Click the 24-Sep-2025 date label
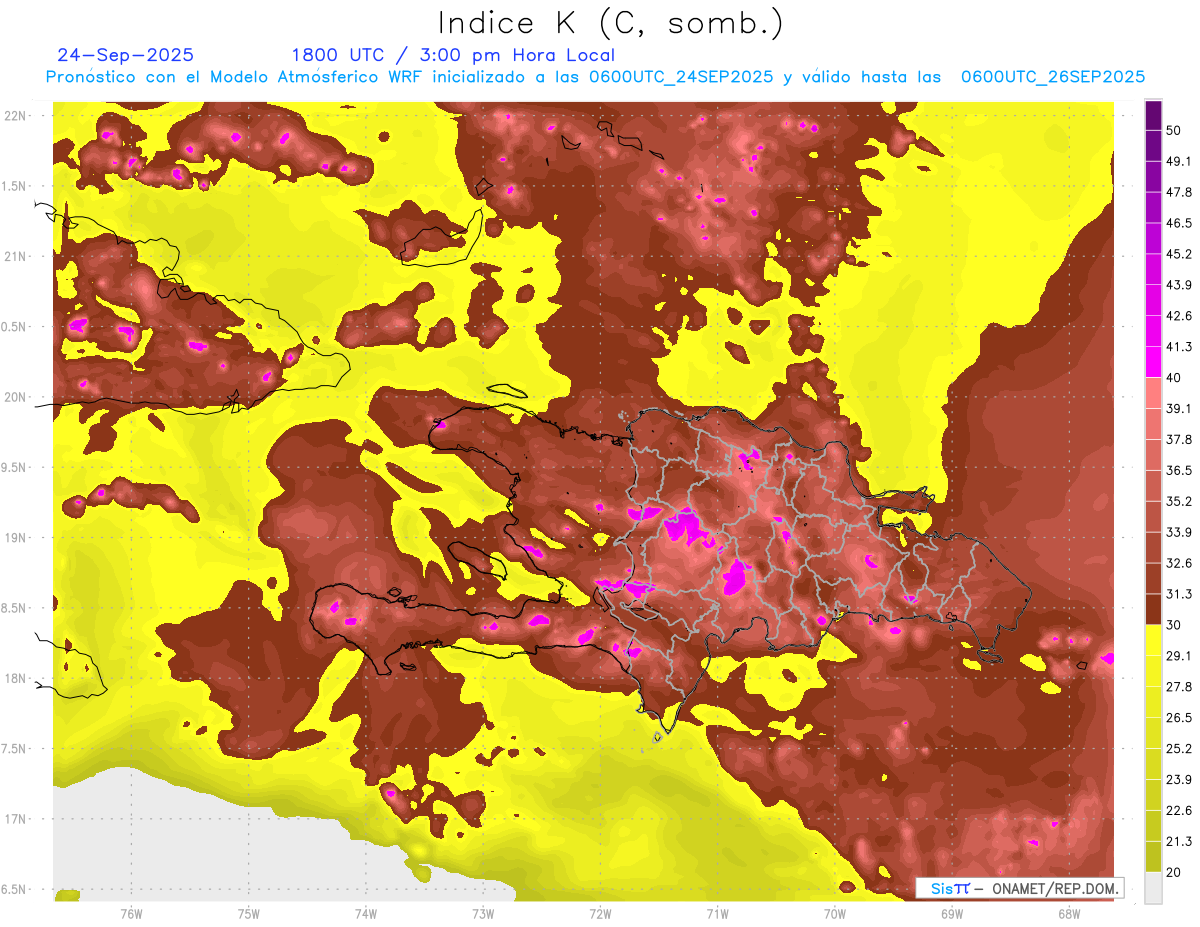Viewport: 1200px width, 927px height. (126, 55)
